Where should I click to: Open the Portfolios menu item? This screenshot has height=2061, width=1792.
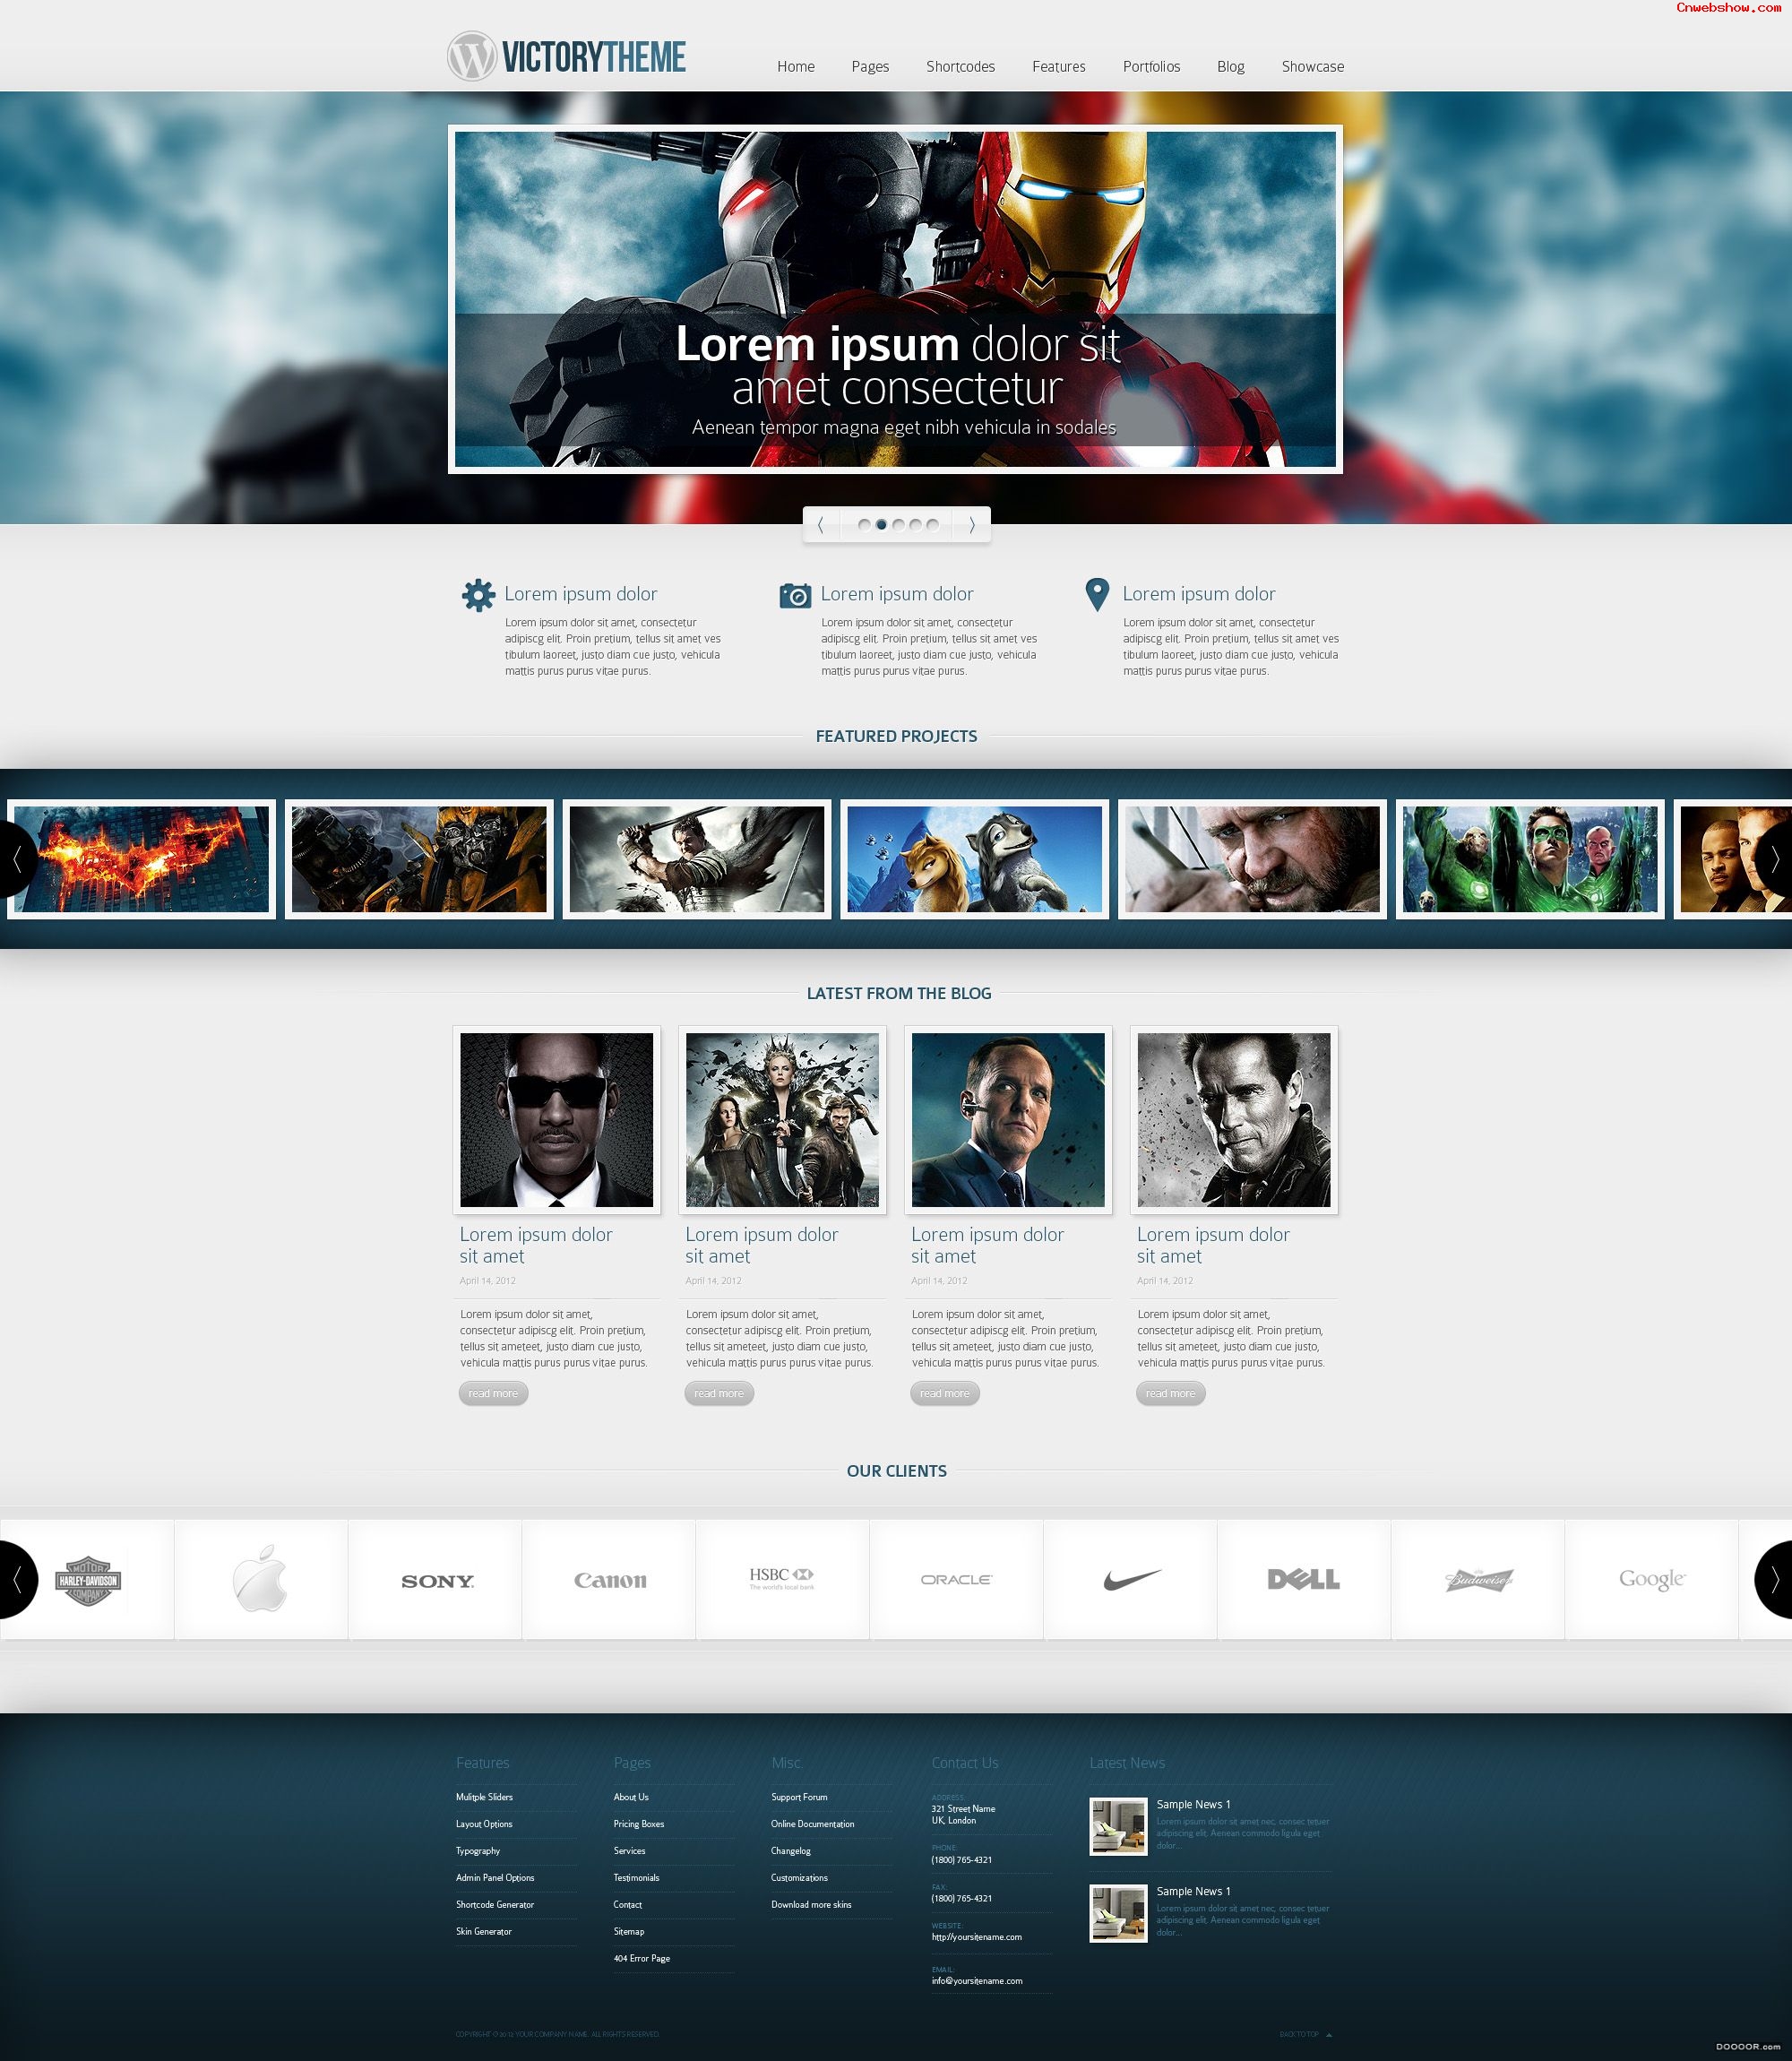pyautogui.click(x=1151, y=66)
